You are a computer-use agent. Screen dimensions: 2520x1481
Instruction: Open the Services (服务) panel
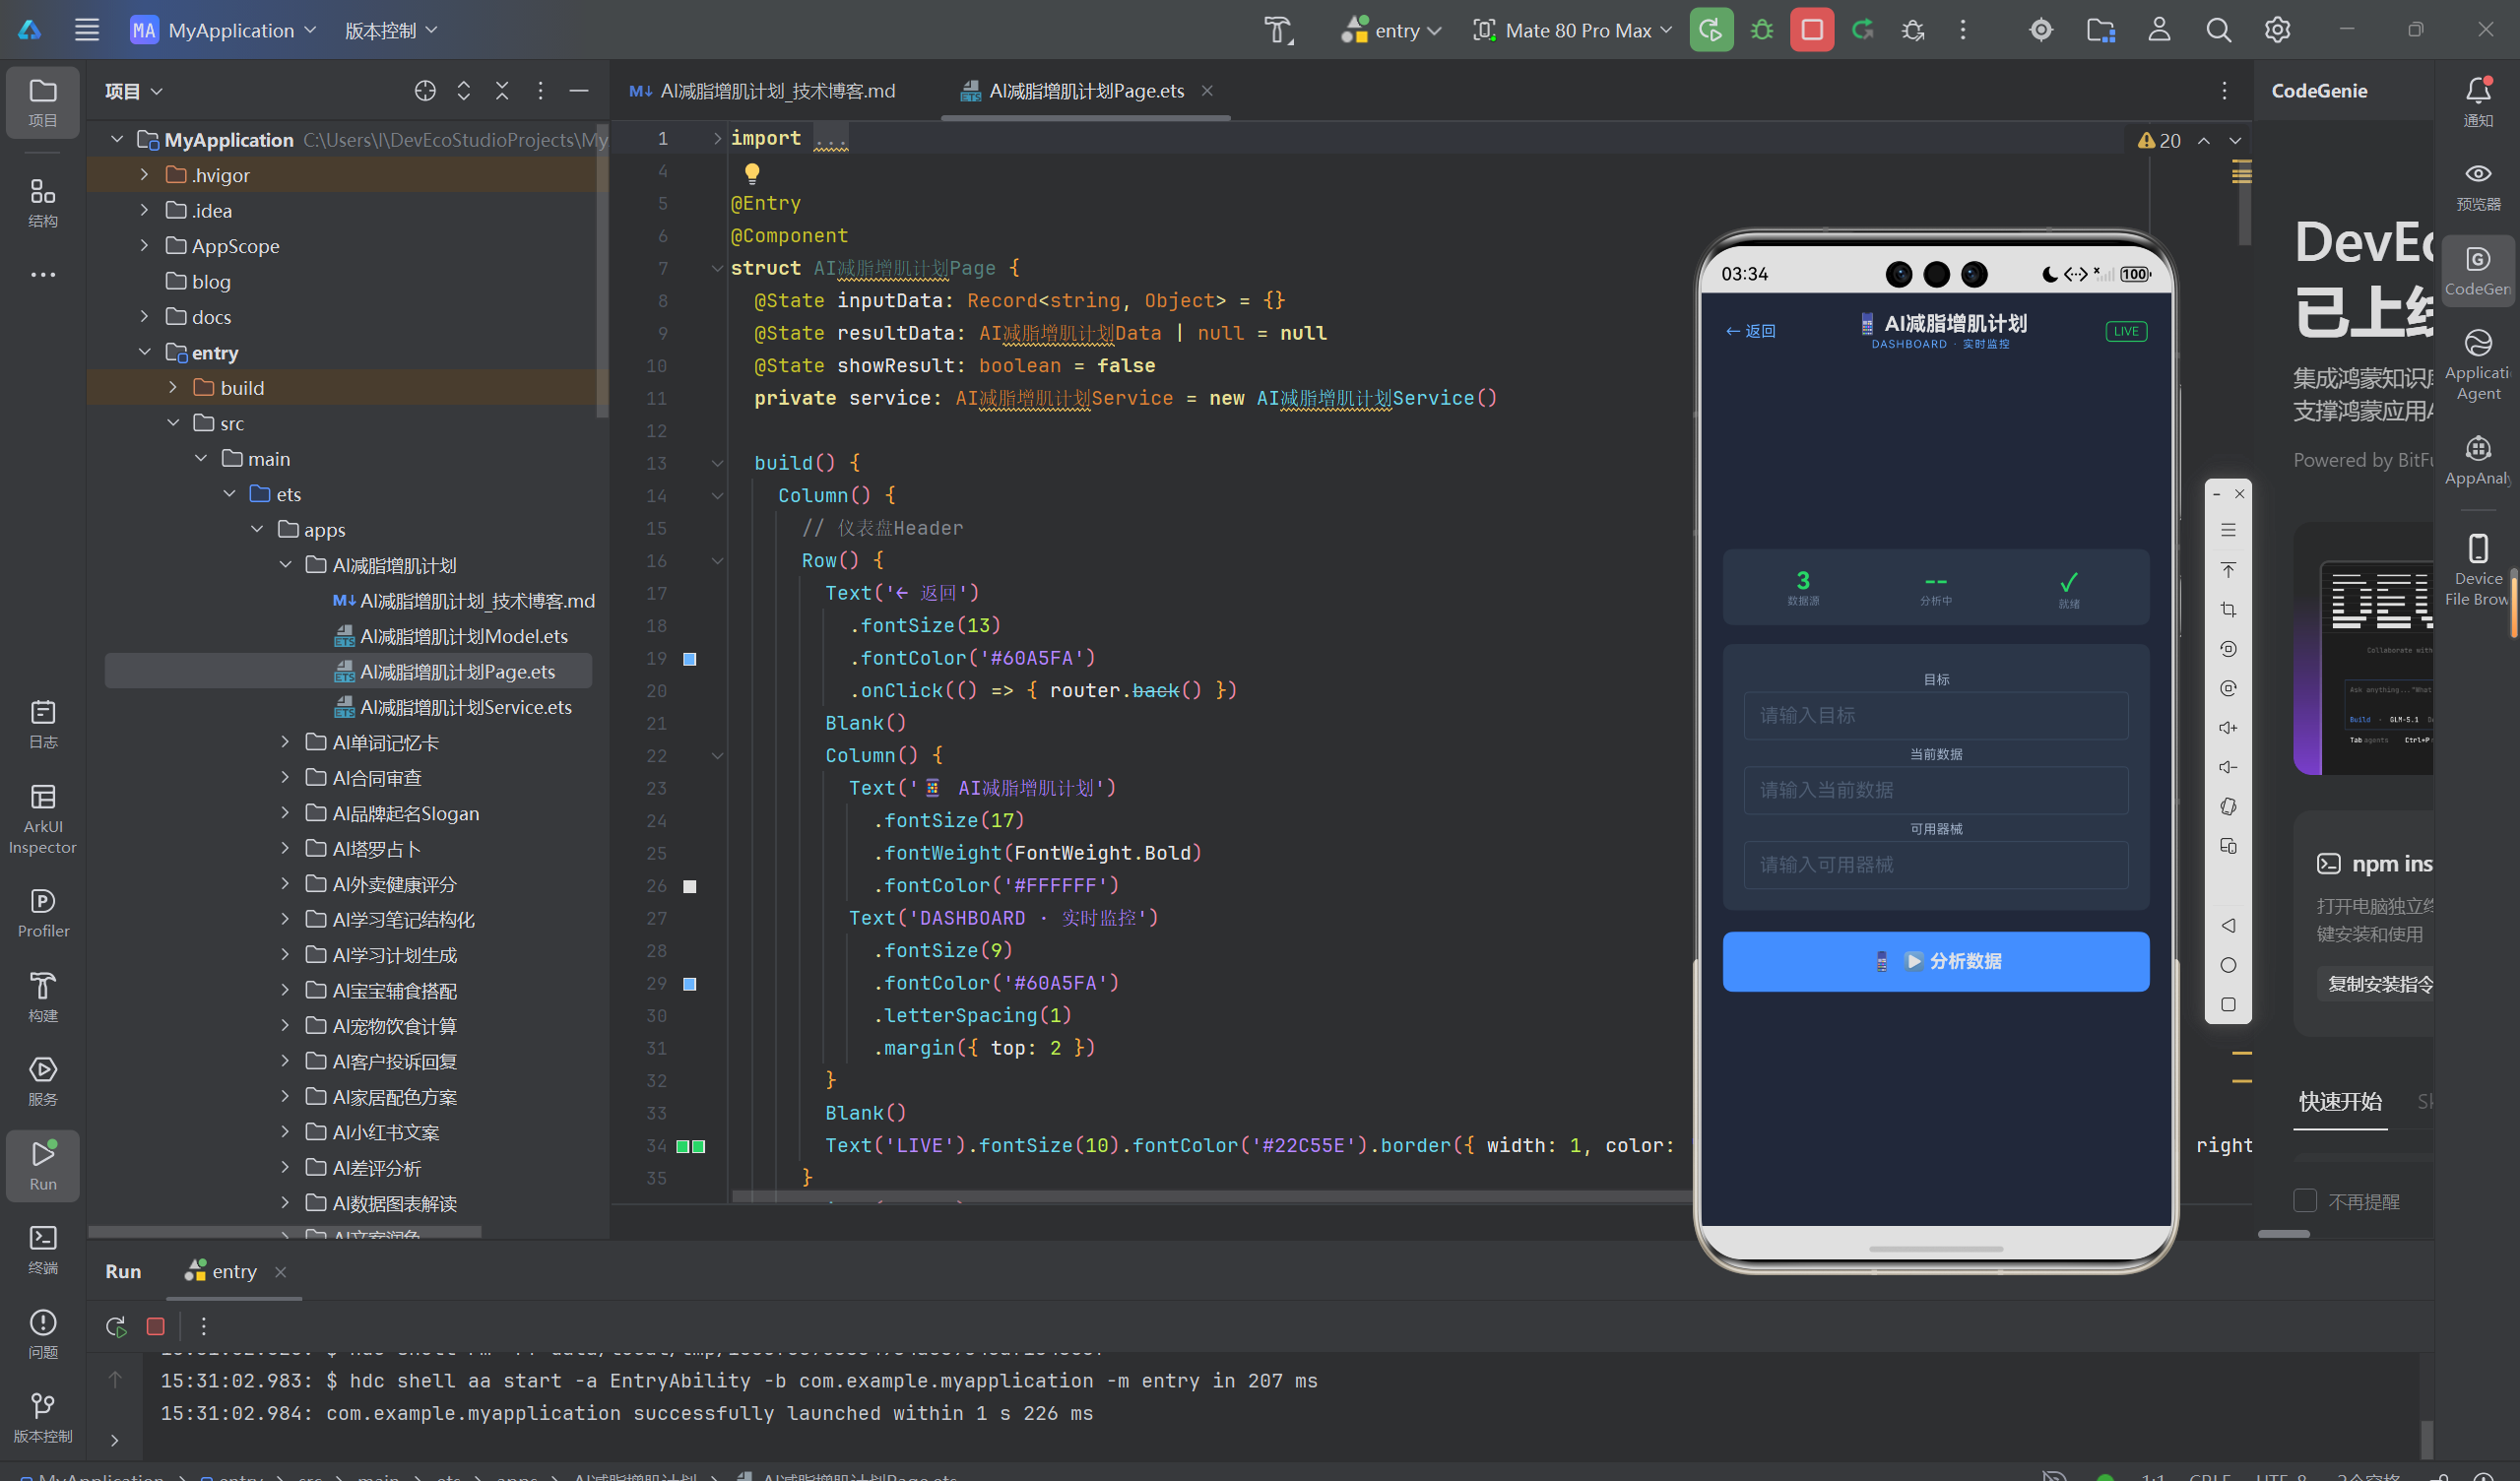43,1081
